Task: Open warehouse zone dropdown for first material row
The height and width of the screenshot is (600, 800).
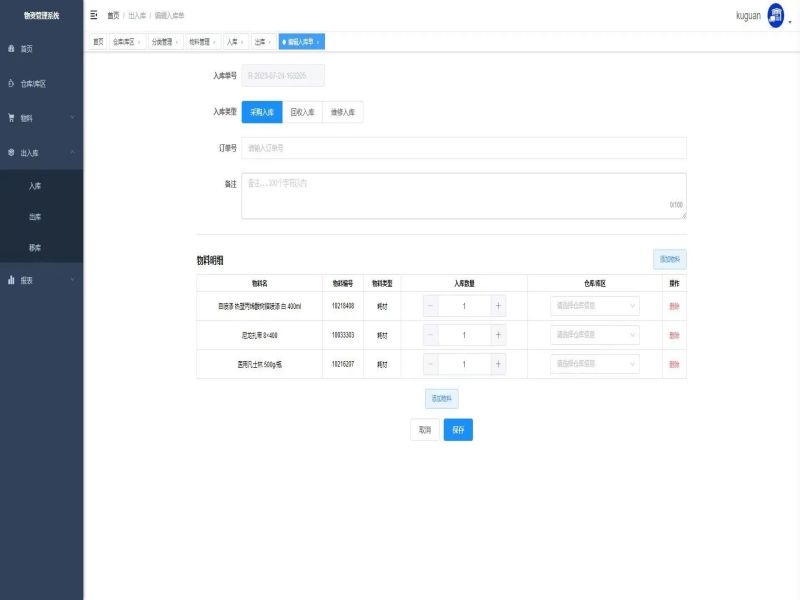Action: (595, 306)
